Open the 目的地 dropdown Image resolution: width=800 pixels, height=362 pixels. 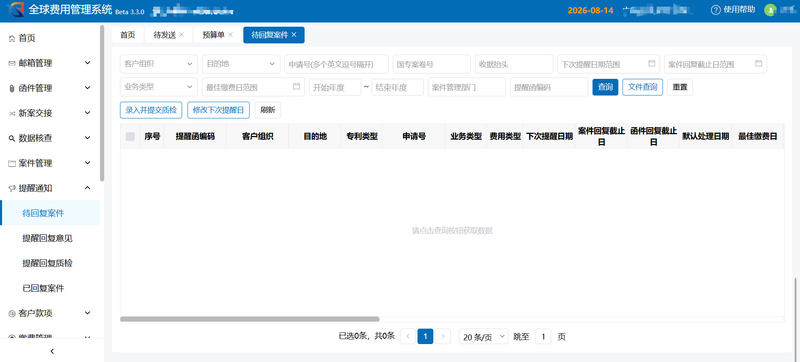(241, 64)
